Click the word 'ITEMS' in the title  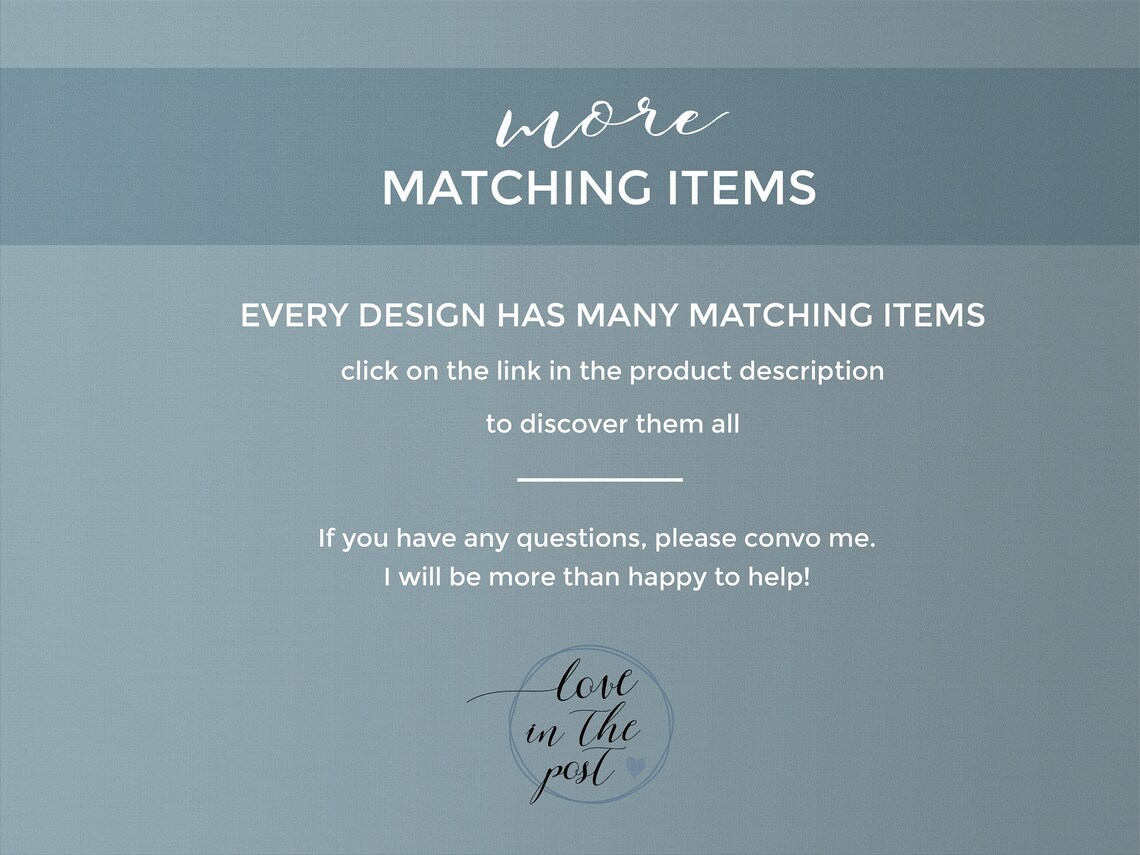click(x=741, y=188)
